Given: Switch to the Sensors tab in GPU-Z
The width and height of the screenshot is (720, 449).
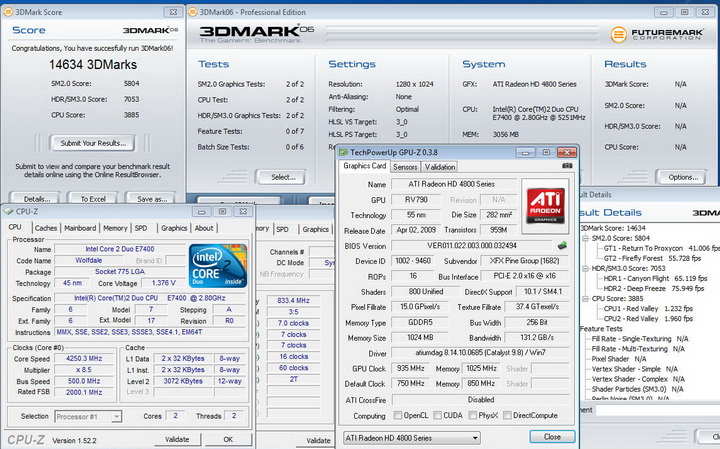Looking at the screenshot, I should (405, 167).
